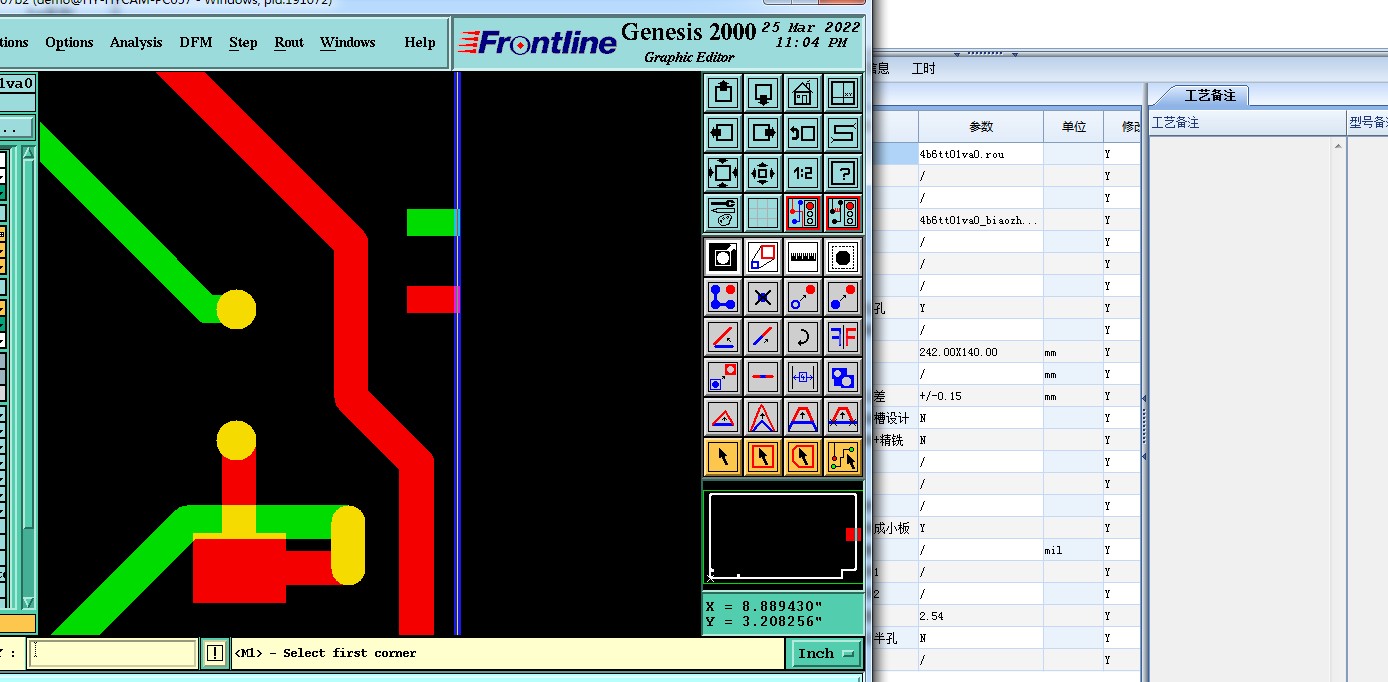
Task: Select the 242.00X140.00 cell
Action: [x=981, y=352]
